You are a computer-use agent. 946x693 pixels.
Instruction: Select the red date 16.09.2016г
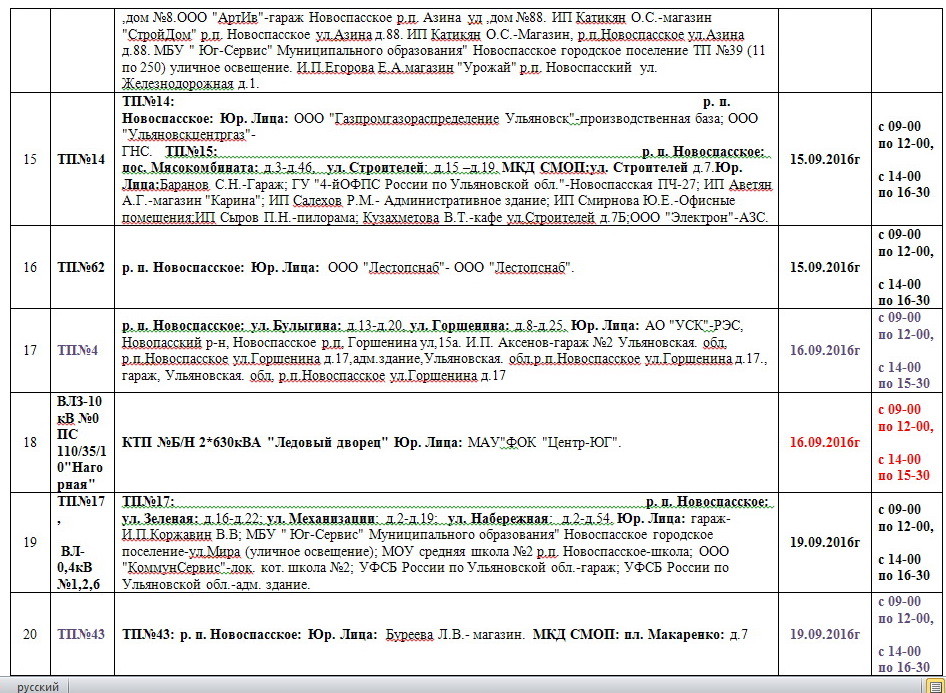click(x=825, y=442)
